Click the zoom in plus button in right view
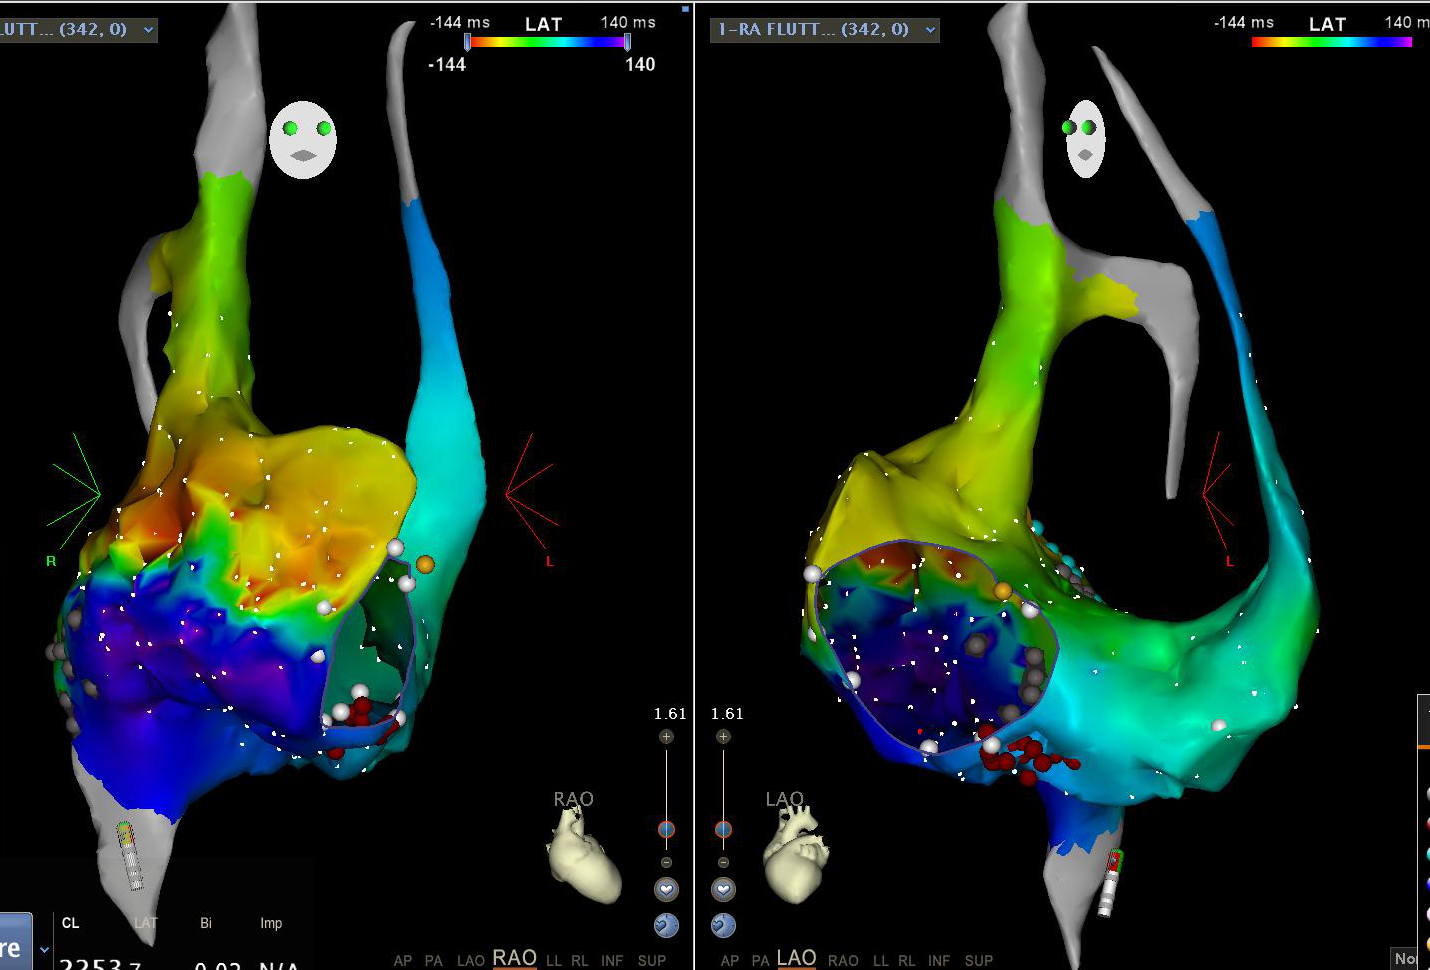This screenshot has width=1430, height=970. (x=723, y=737)
